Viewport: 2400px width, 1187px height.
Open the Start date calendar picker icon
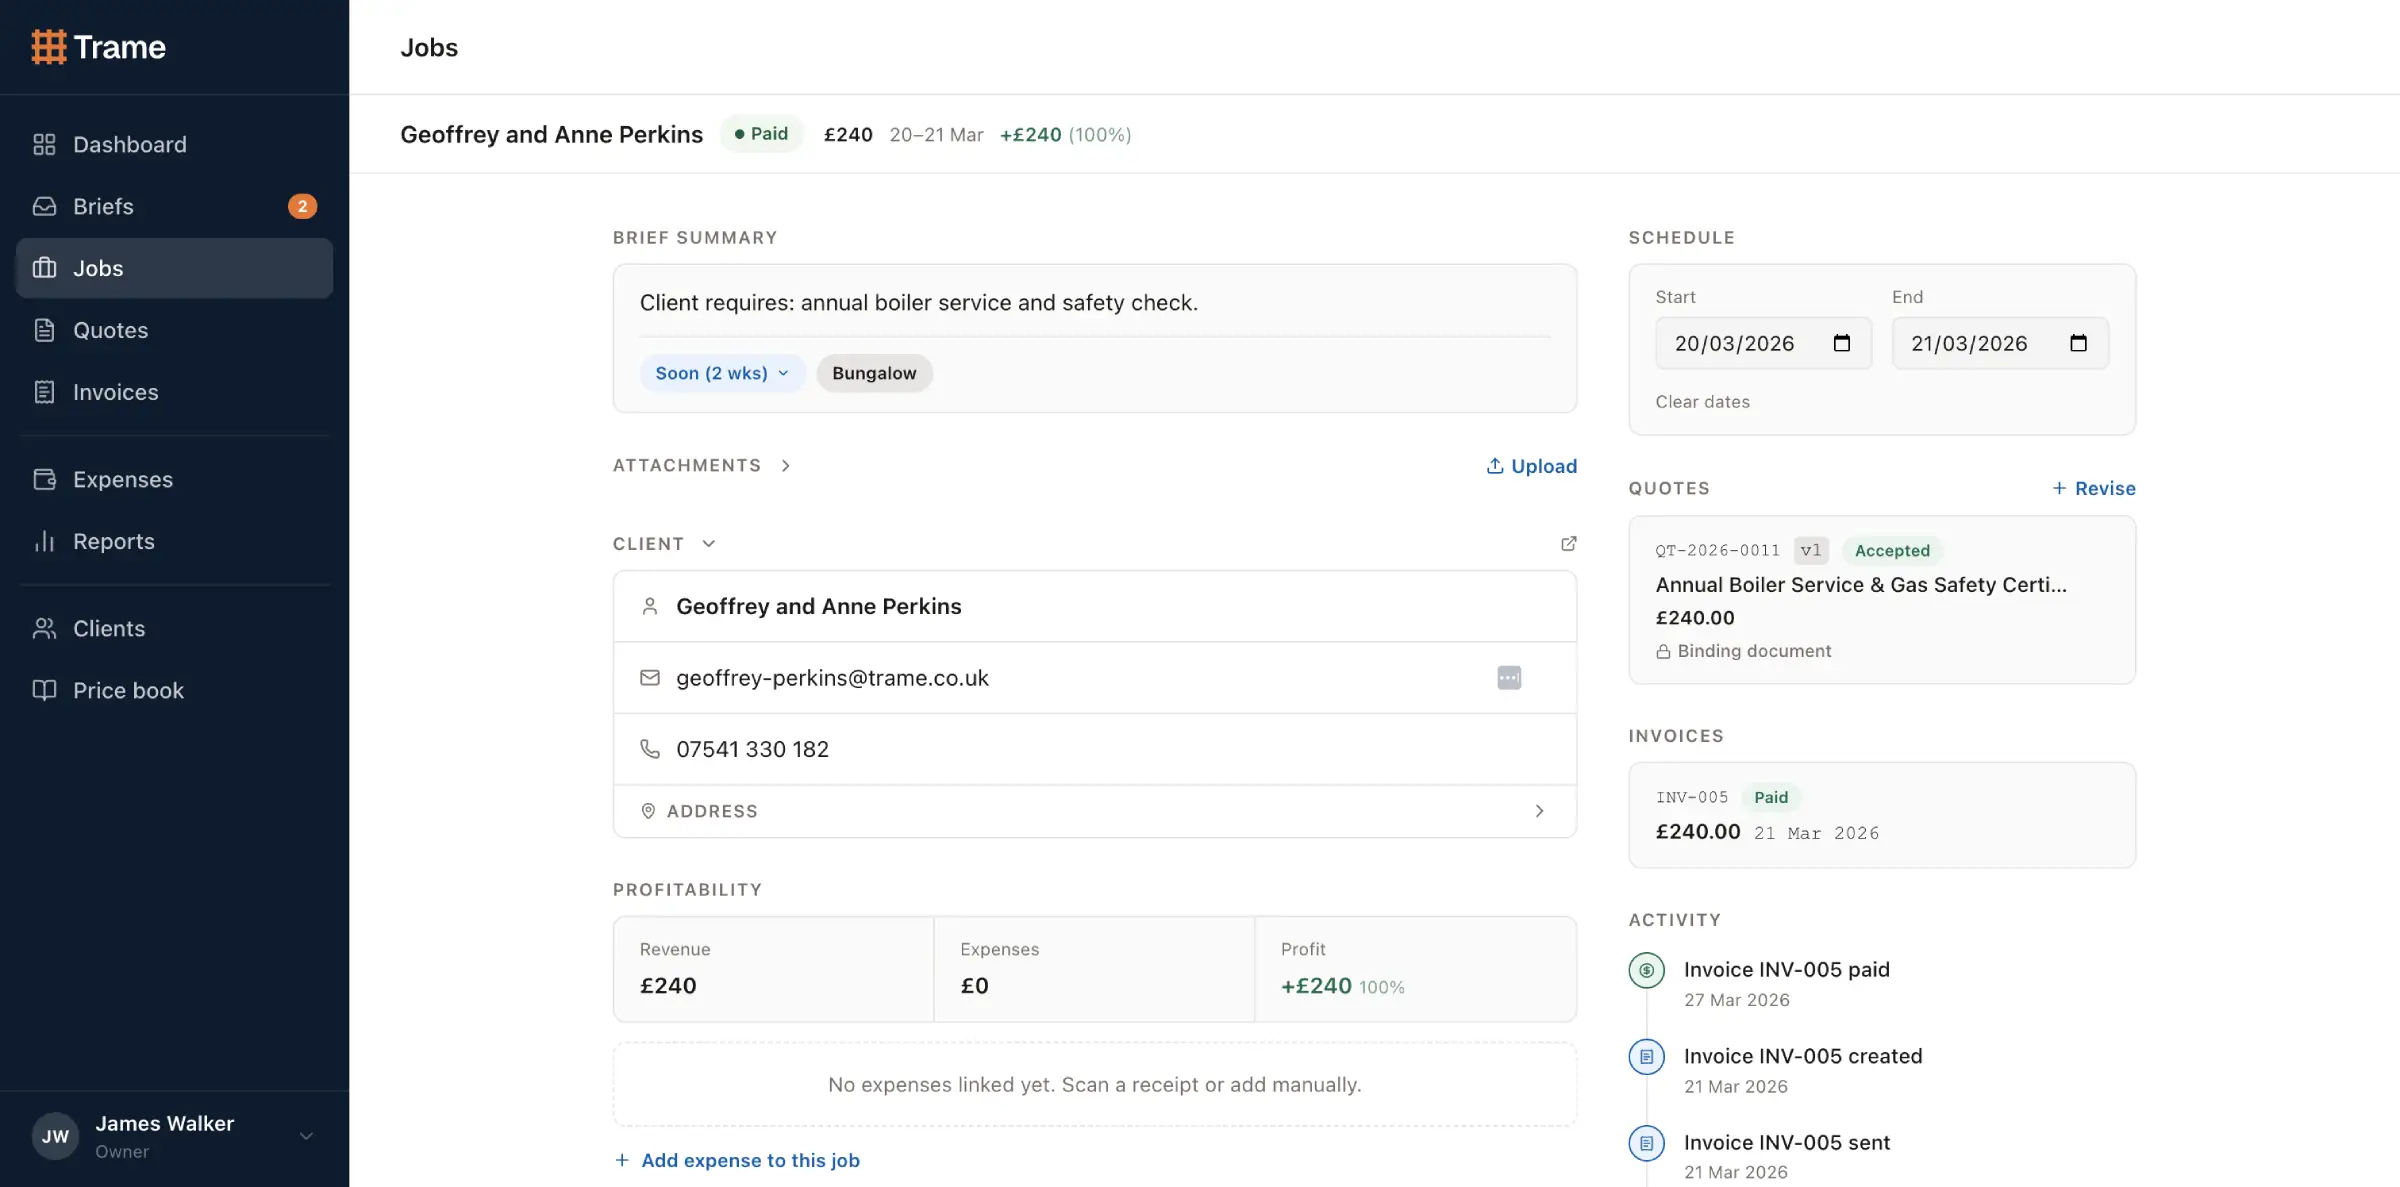(1841, 343)
